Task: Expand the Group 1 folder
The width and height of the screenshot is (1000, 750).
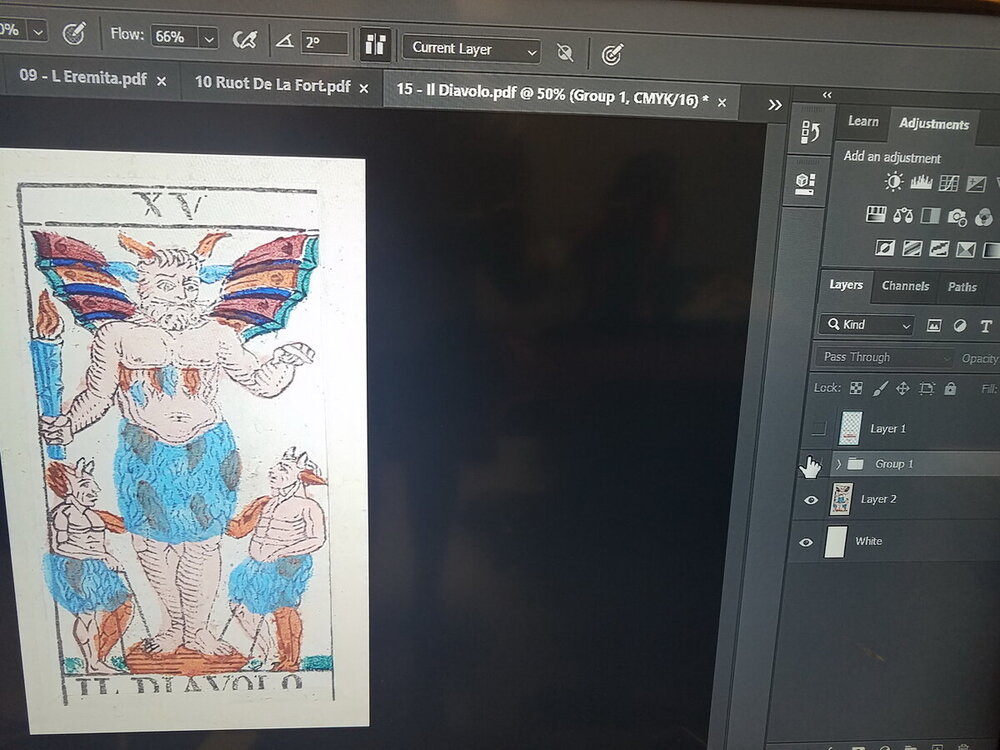Action: tap(838, 464)
